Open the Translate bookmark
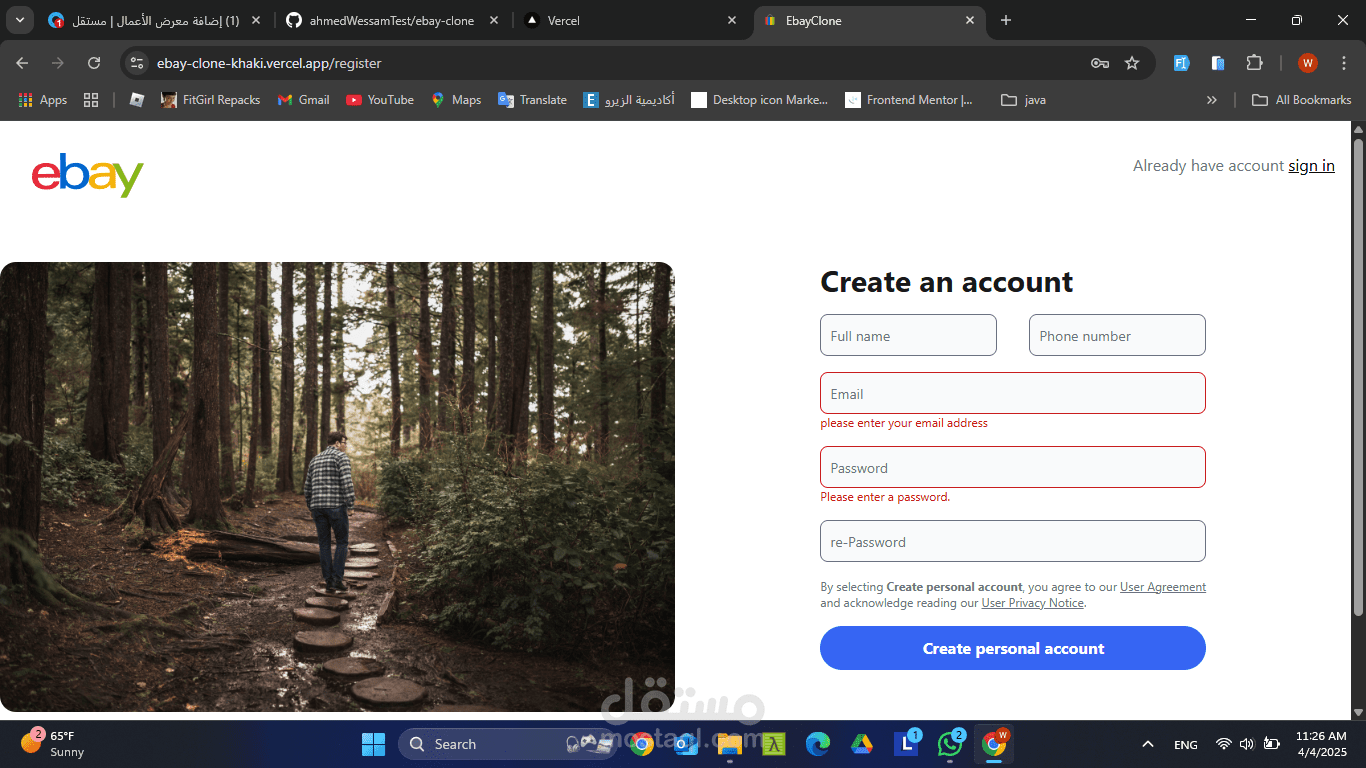This screenshot has height=768, width=1366. point(532,100)
